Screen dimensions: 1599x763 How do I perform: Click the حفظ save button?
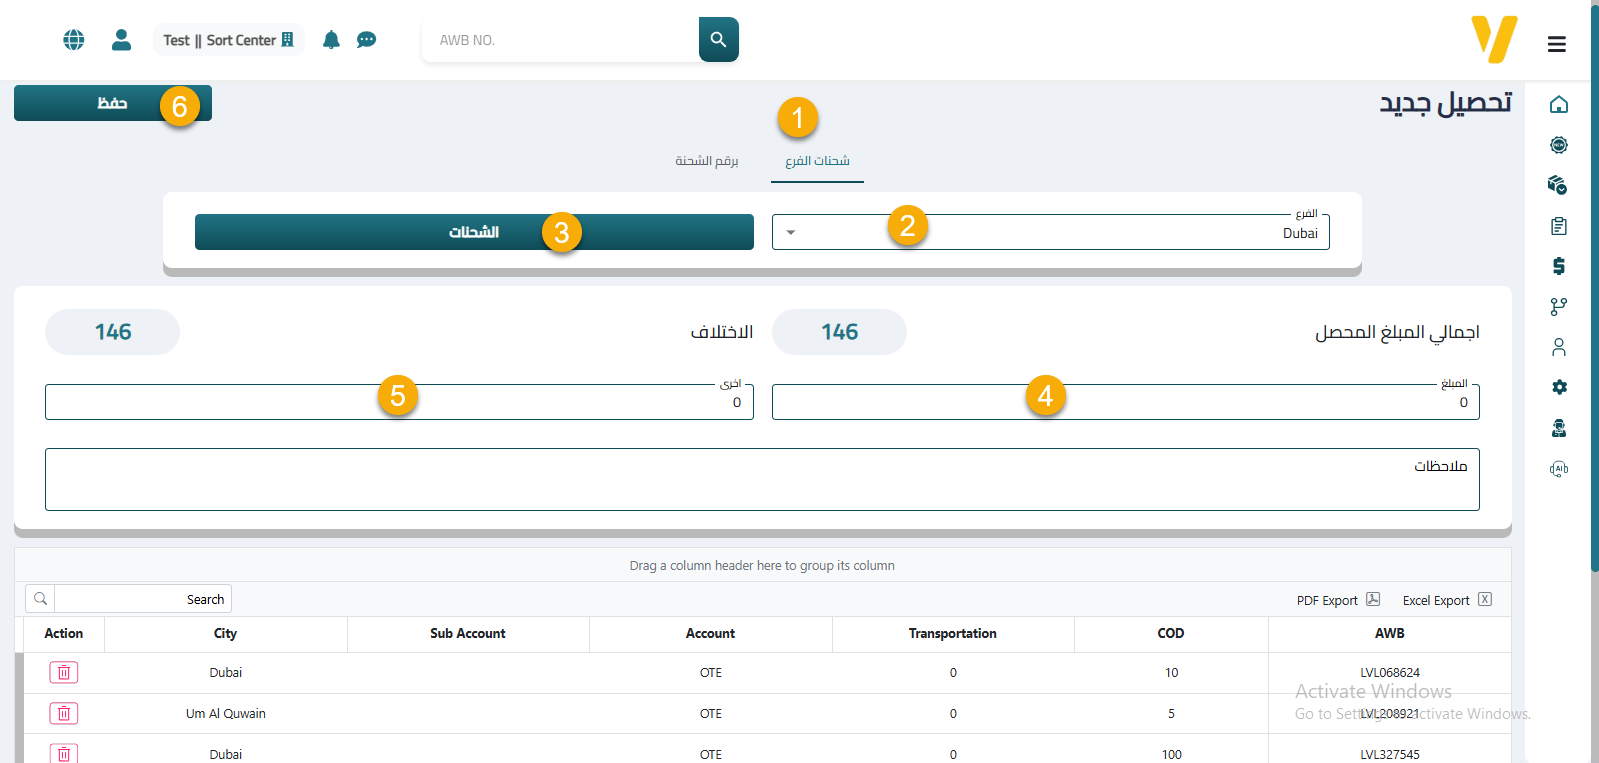(x=112, y=103)
